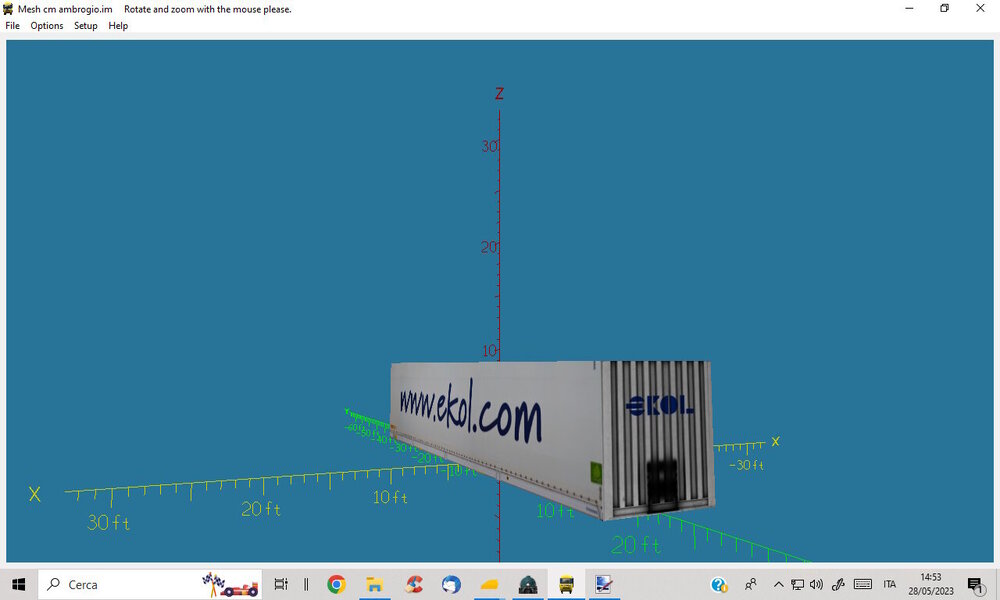Open File Explorer from the taskbar
This screenshot has height=600, width=1000.
(374, 584)
